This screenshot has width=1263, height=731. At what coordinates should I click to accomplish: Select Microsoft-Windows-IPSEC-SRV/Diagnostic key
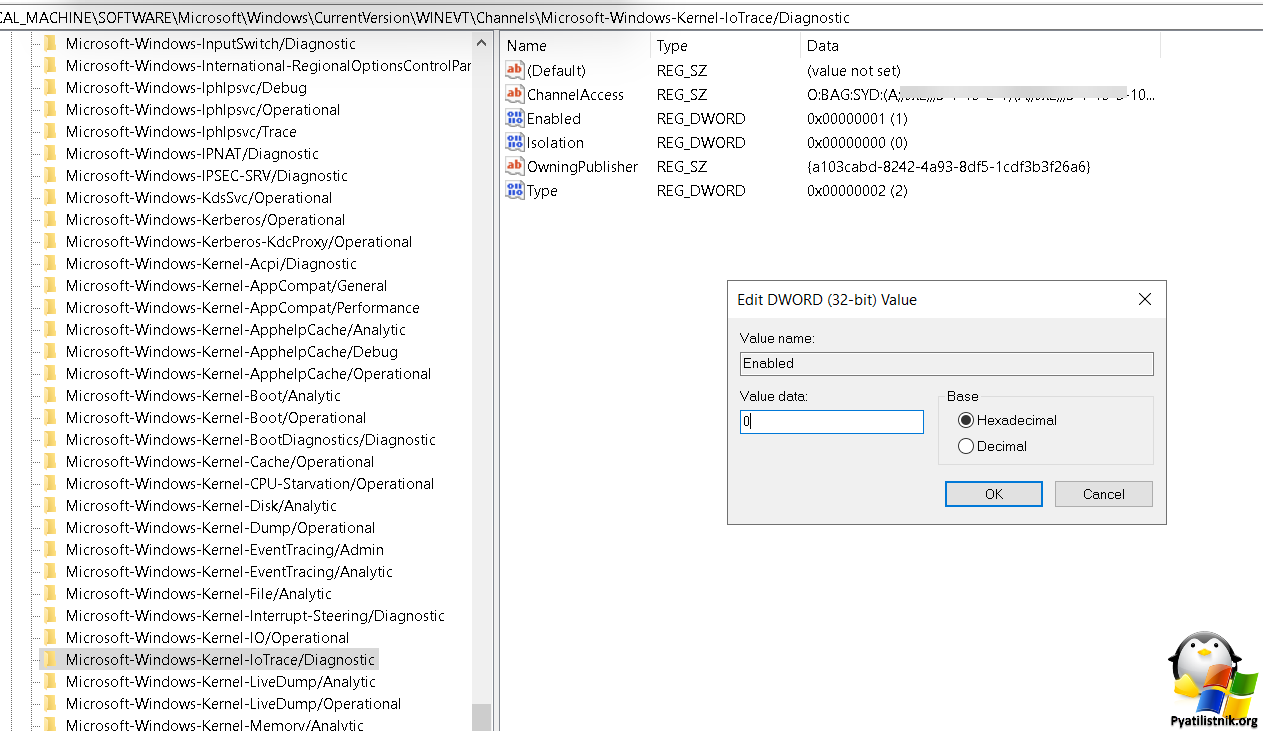pyautogui.click(x=207, y=176)
